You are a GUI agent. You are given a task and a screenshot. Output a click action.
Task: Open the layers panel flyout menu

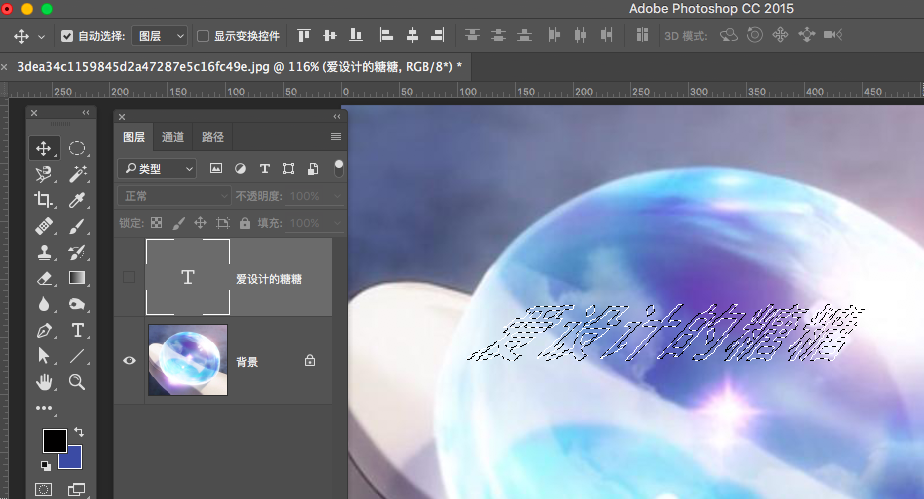pos(336,137)
